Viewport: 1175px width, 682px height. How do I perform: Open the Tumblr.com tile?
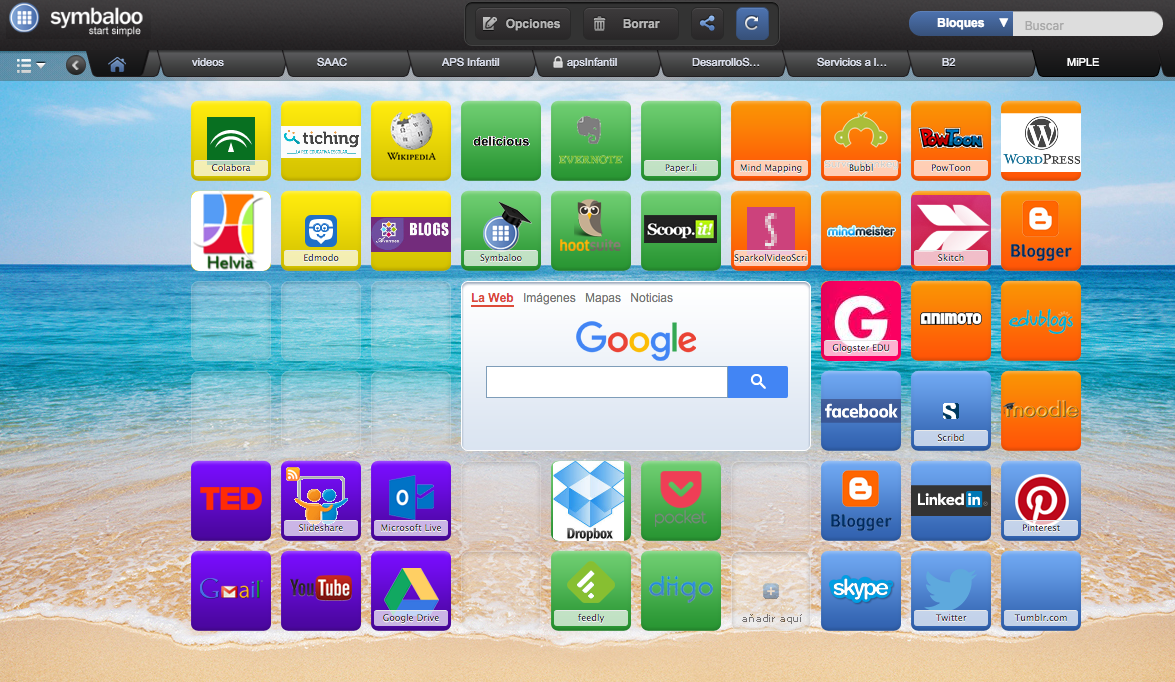point(1040,591)
